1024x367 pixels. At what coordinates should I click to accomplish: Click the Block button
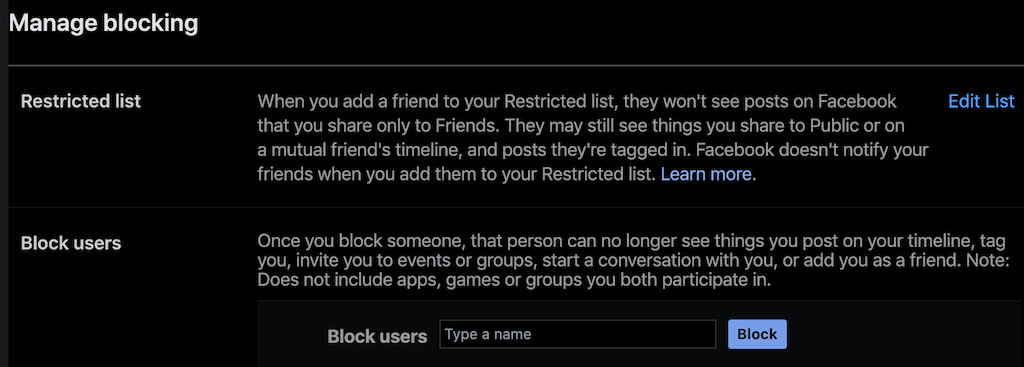coord(757,334)
